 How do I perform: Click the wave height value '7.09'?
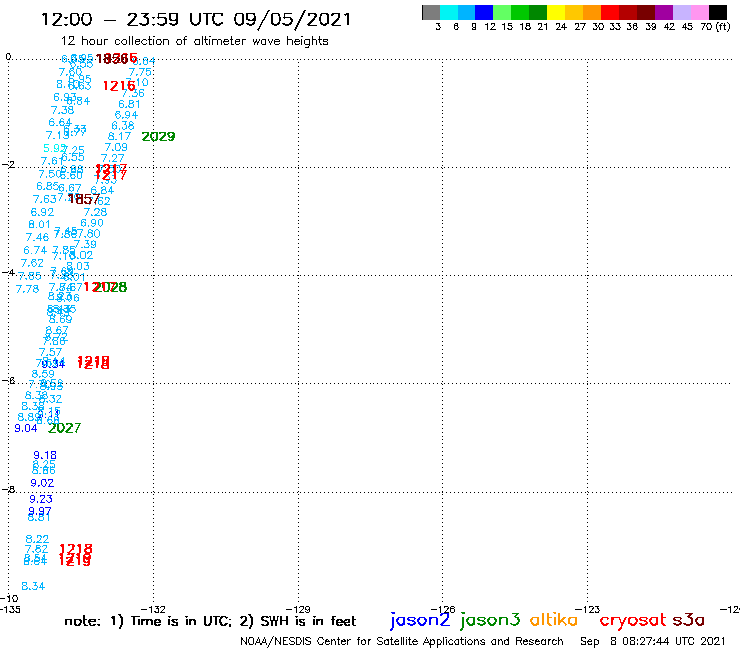coord(116,147)
